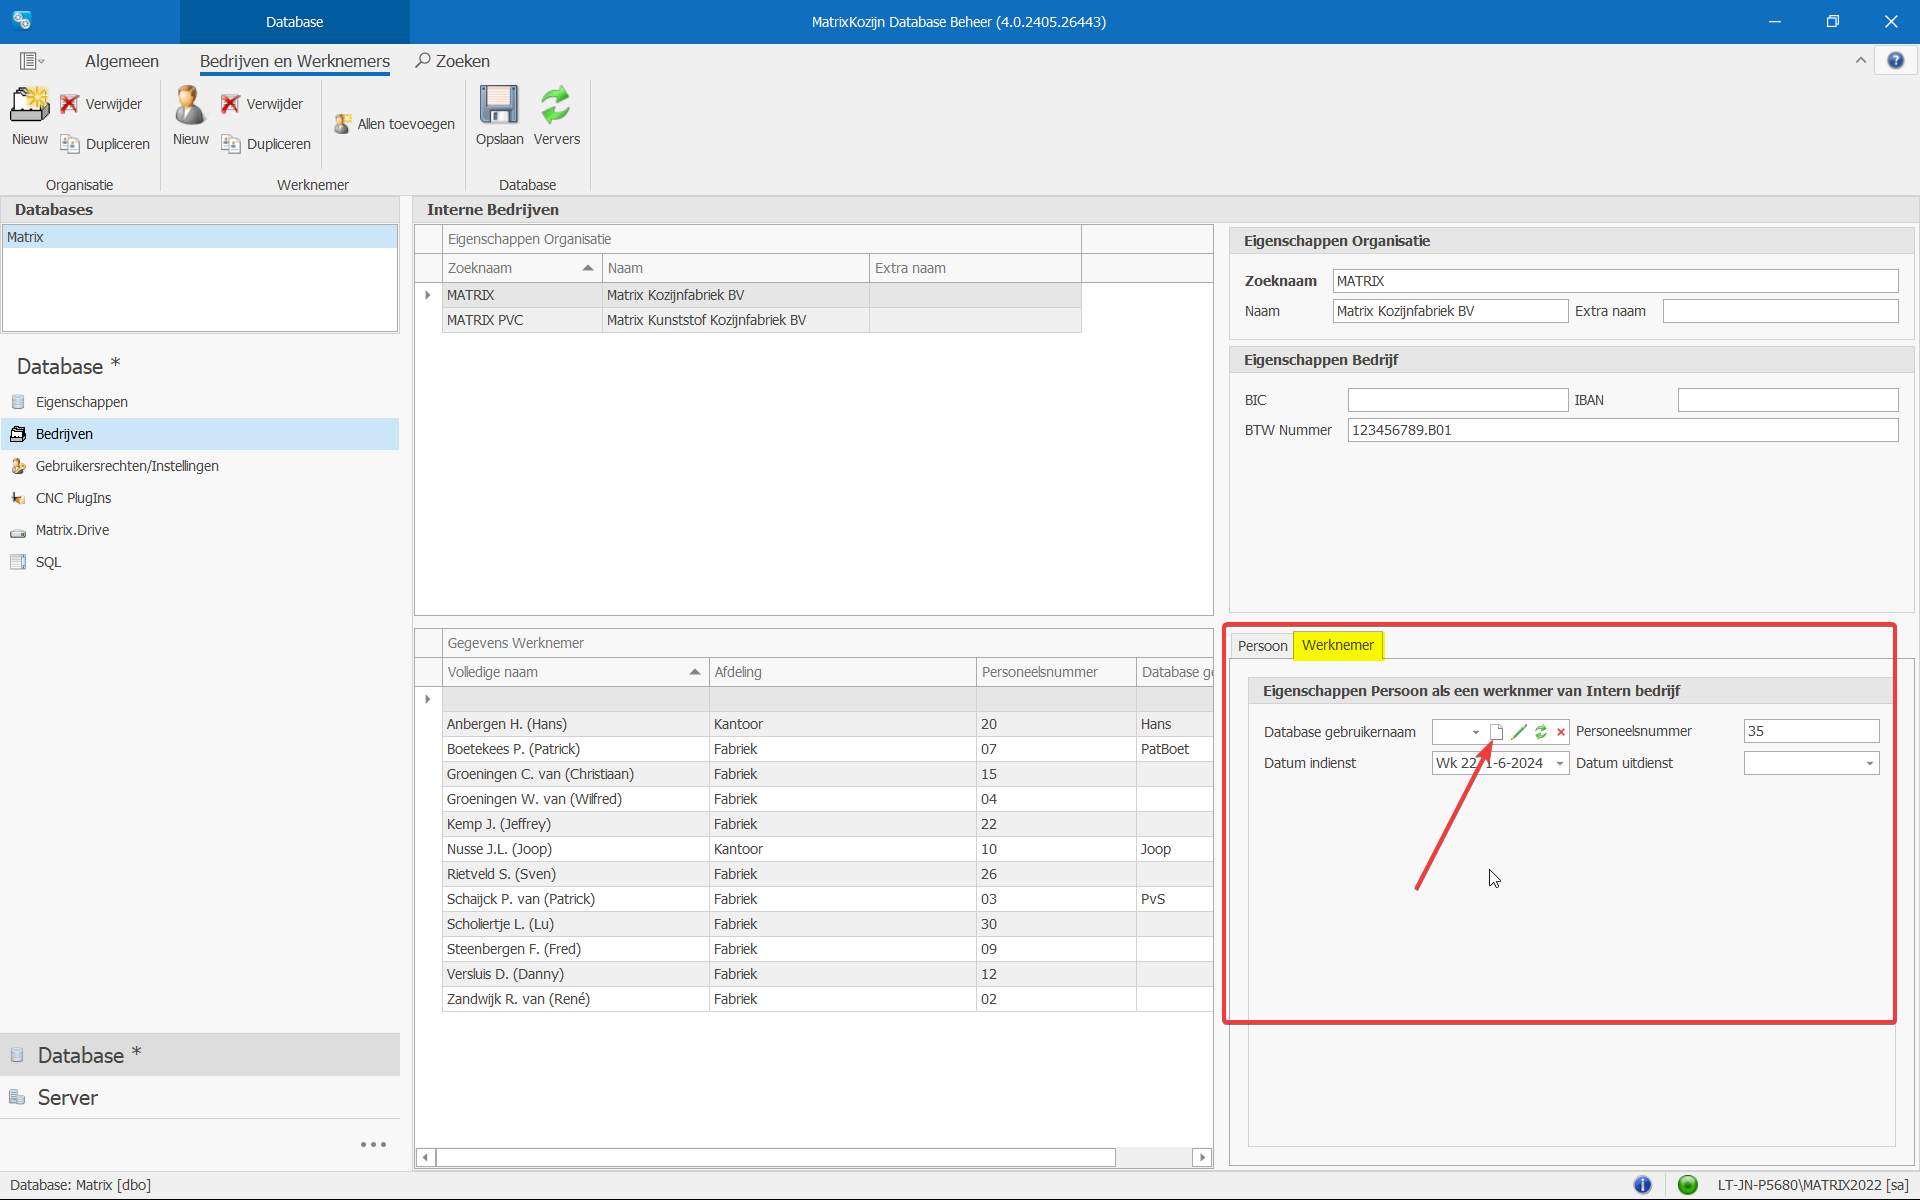The height and width of the screenshot is (1200, 1920).
Task: Click Nieuw werknemer person icon
Action: pos(190,104)
